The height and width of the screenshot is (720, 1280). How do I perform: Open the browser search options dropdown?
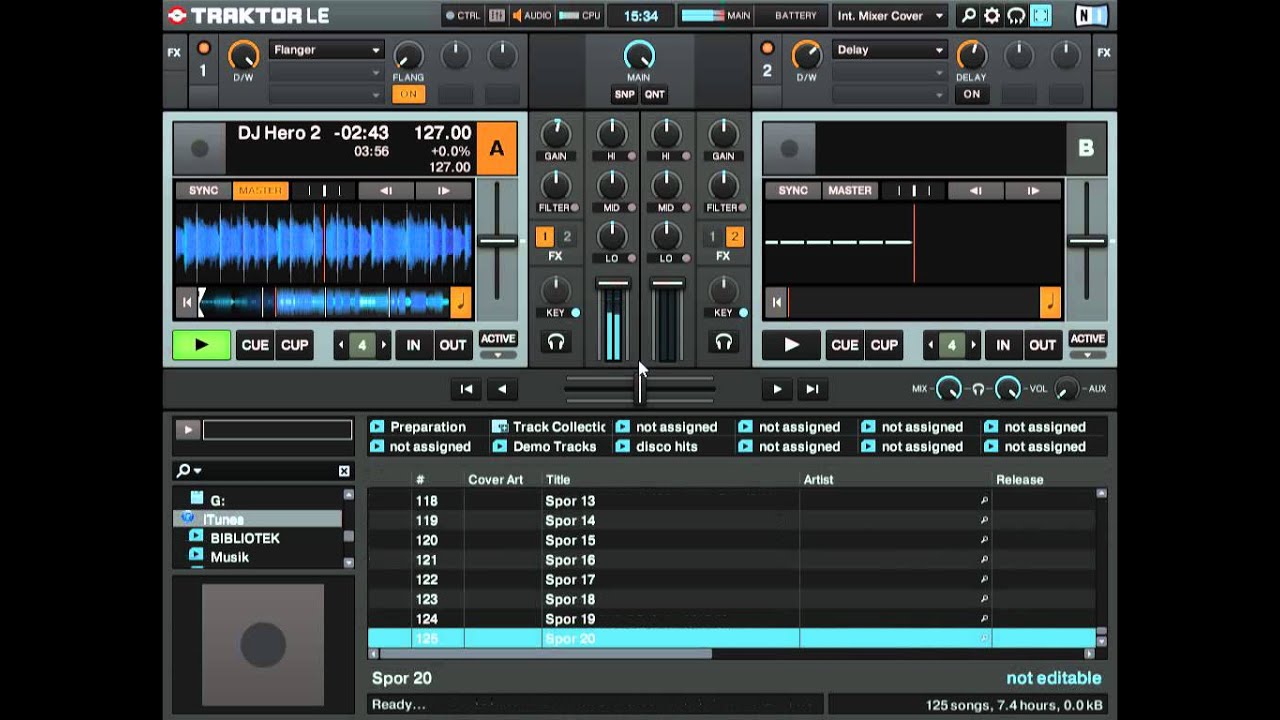189,471
